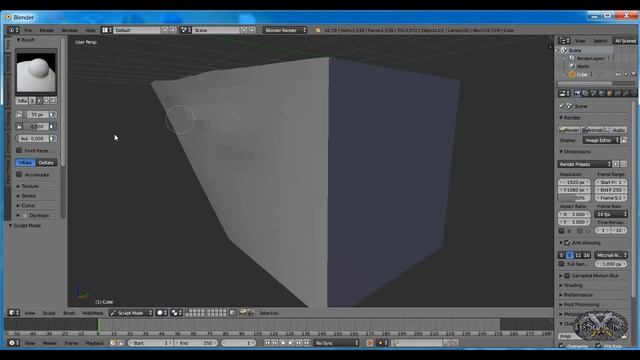
Task: Open the File menu
Action: [28, 30]
